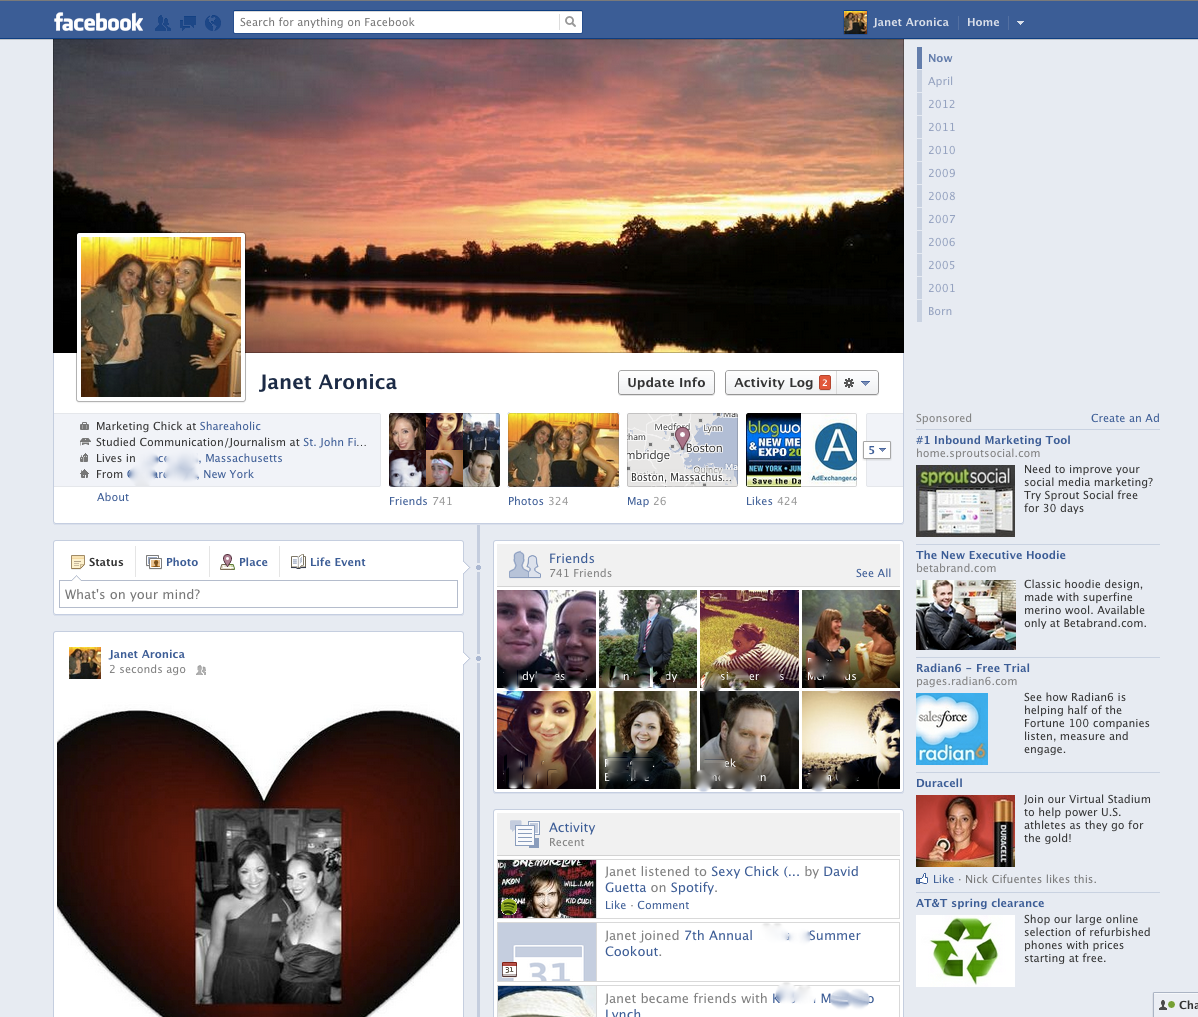Select the Now marker on the timeline slider
The height and width of the screenshot is (1017, 1198).
(x=938, y=58)
